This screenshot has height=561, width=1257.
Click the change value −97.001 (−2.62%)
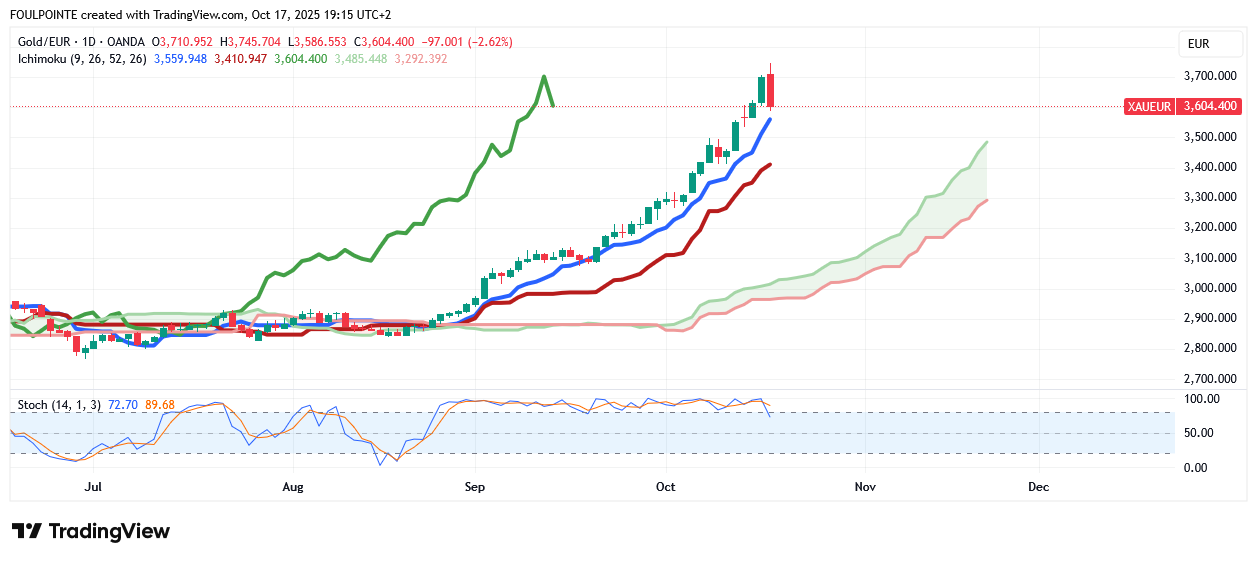pos(467,42)
